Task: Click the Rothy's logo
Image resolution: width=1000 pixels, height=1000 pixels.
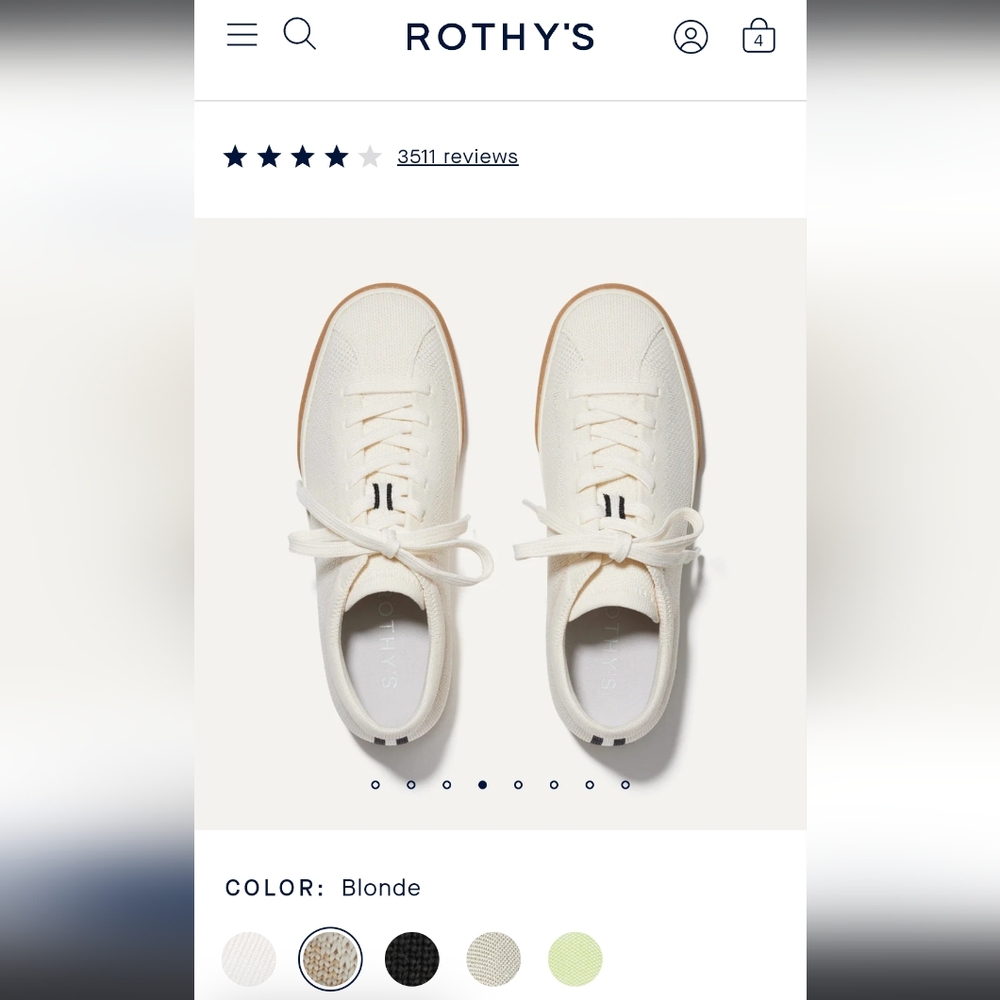Action: [x=500, y=37]
